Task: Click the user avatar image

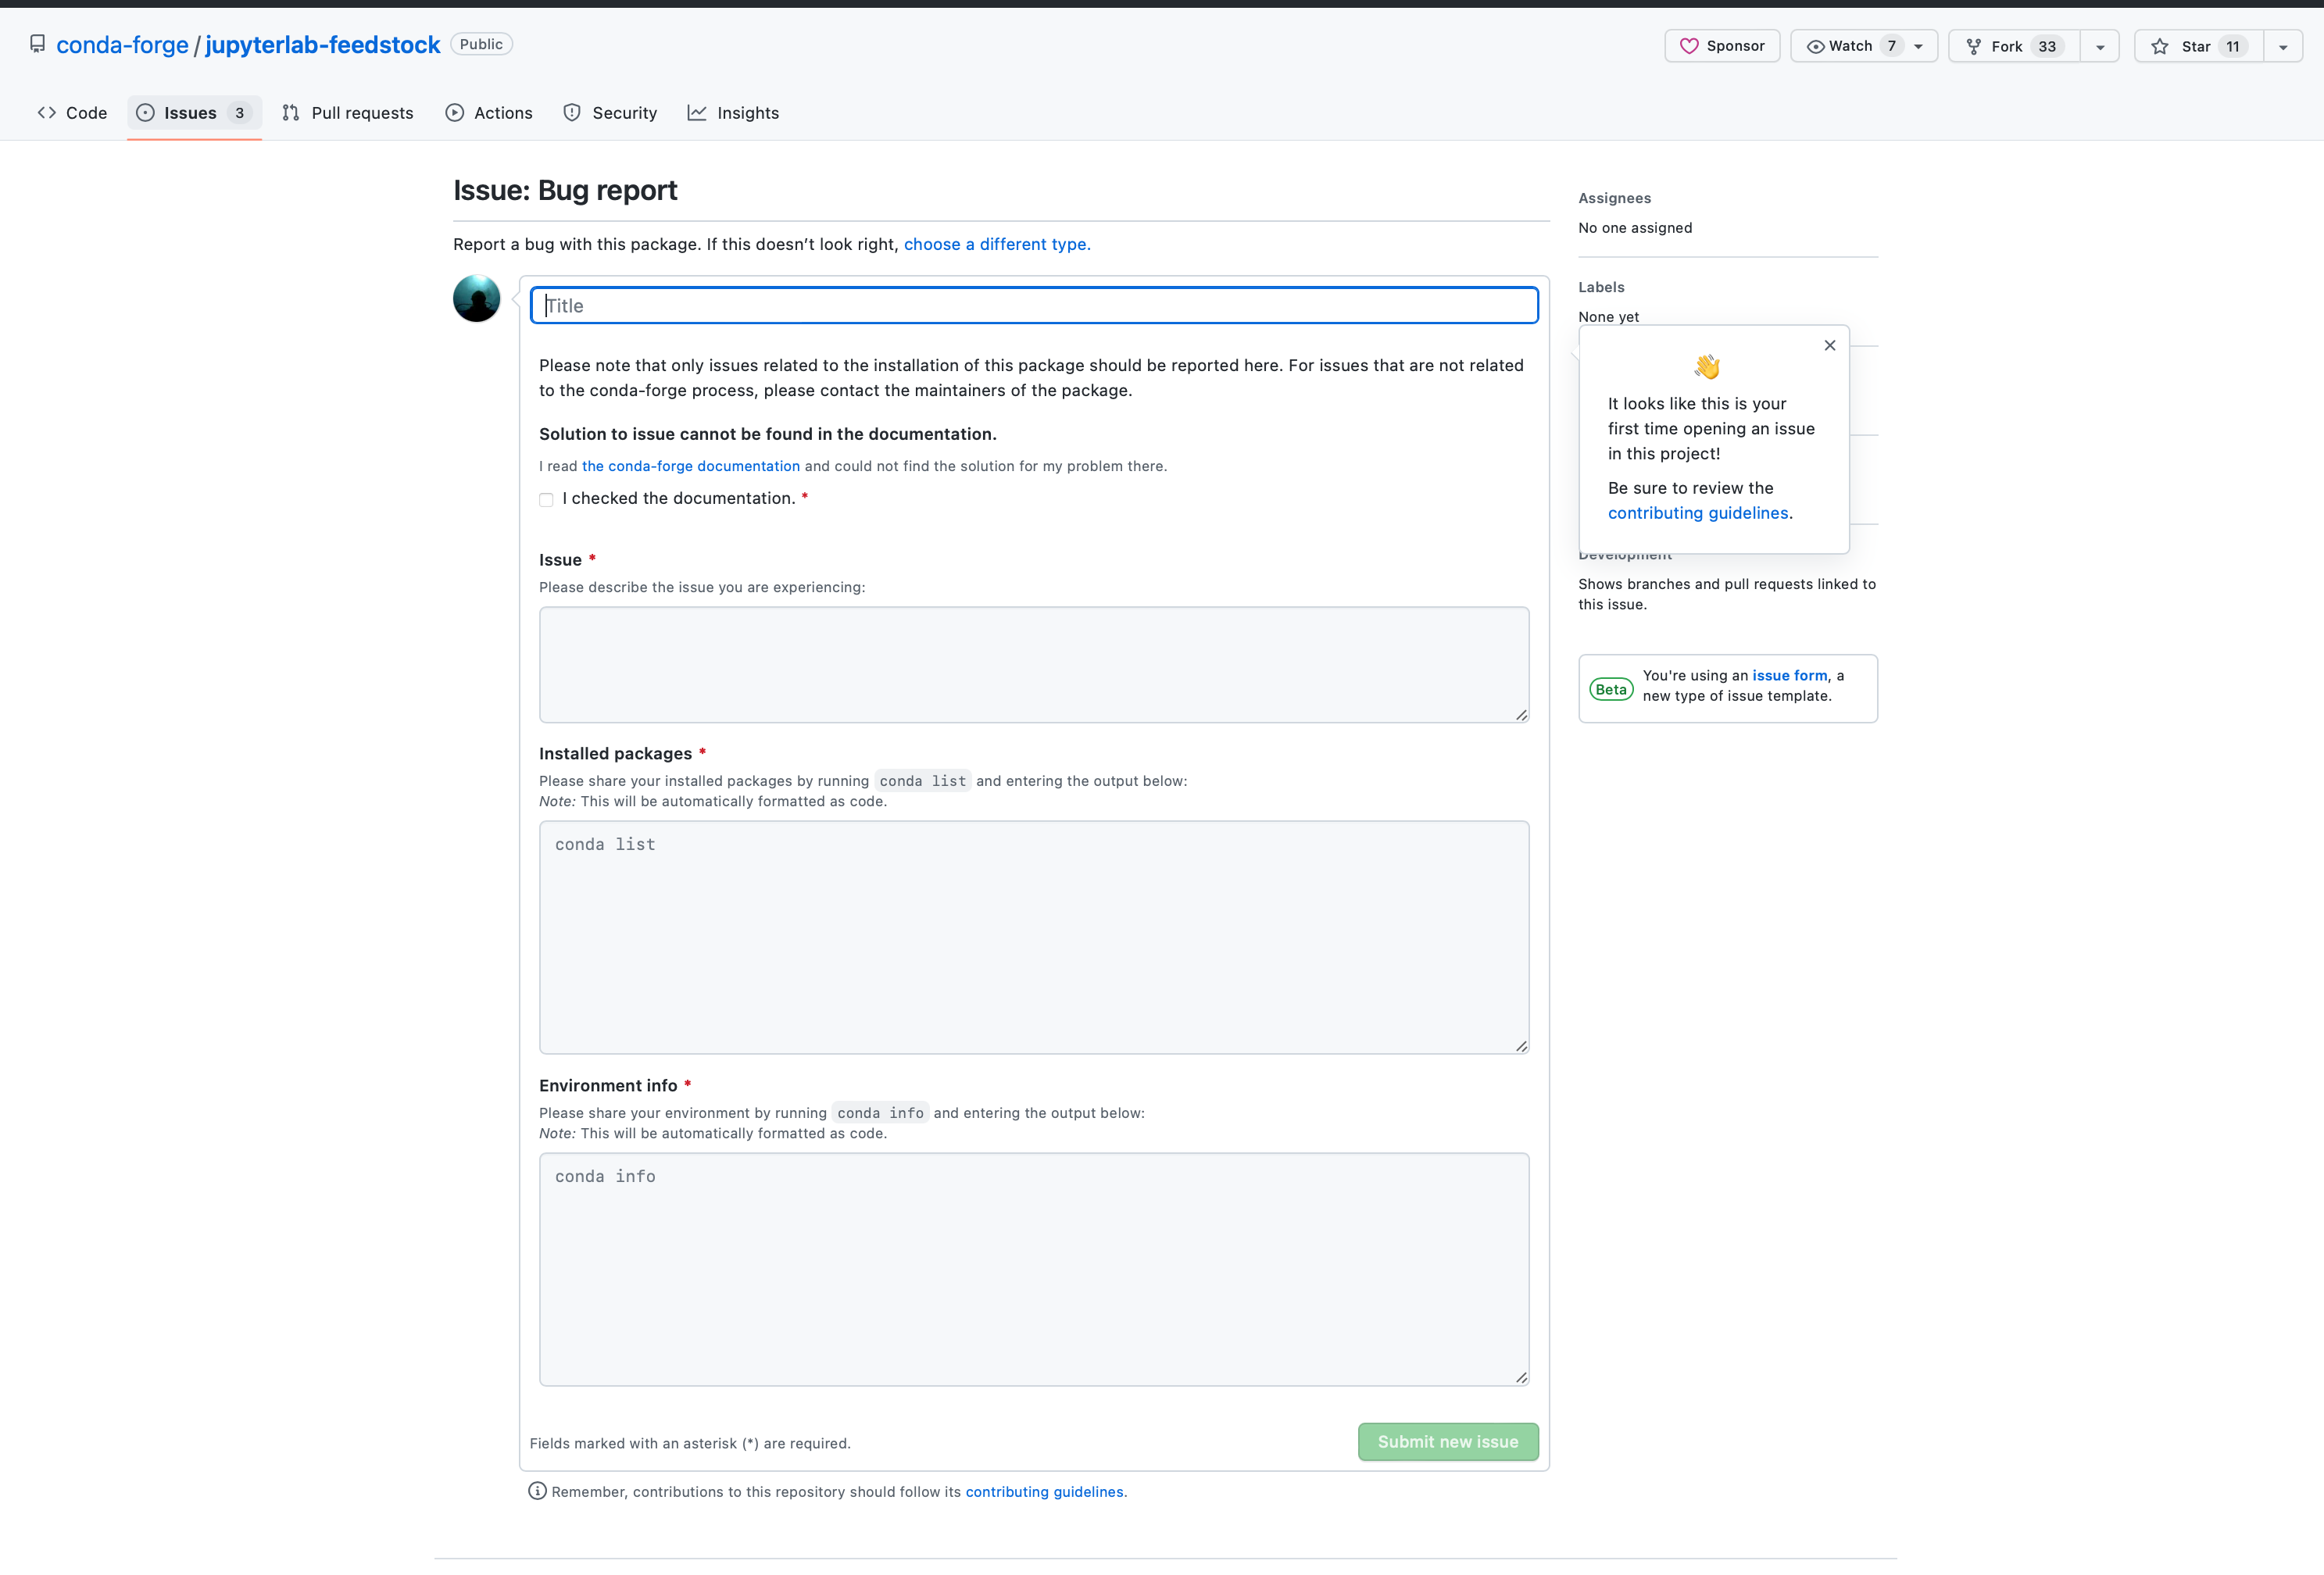Action: coord(476,298)
